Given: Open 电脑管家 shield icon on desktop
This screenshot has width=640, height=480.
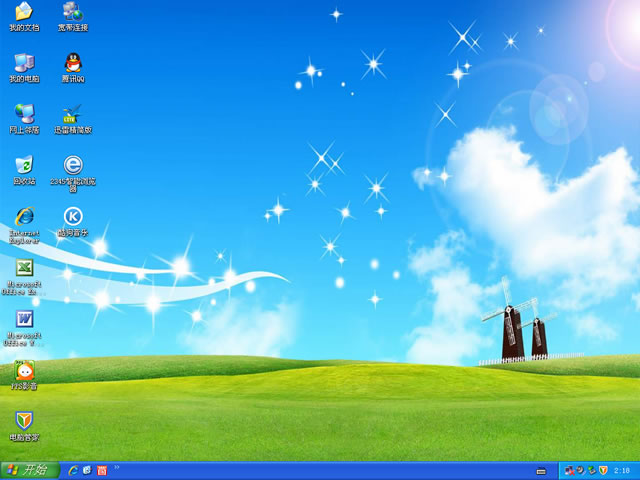Looking at the screenshot, I should point(24,422).
